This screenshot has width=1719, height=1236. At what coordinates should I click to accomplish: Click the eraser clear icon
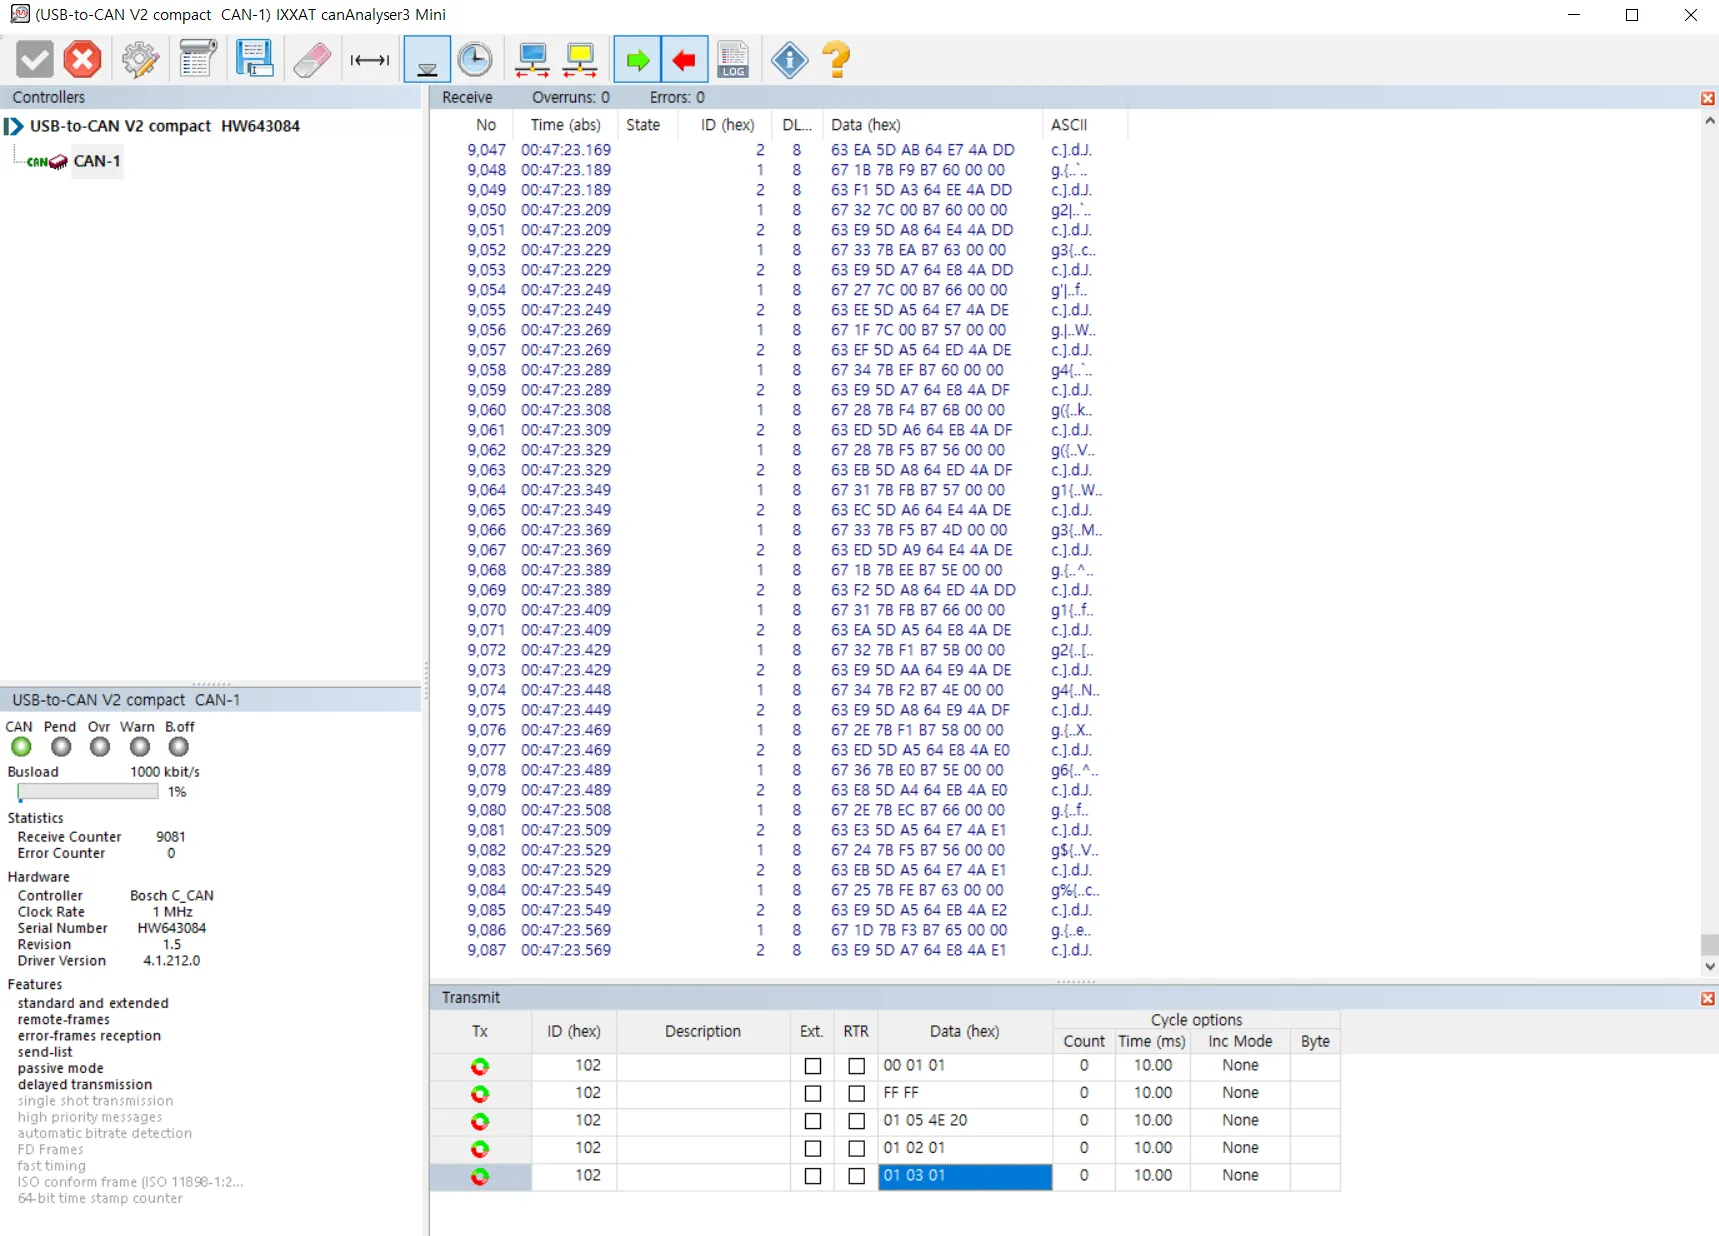(x=312, y=60)
